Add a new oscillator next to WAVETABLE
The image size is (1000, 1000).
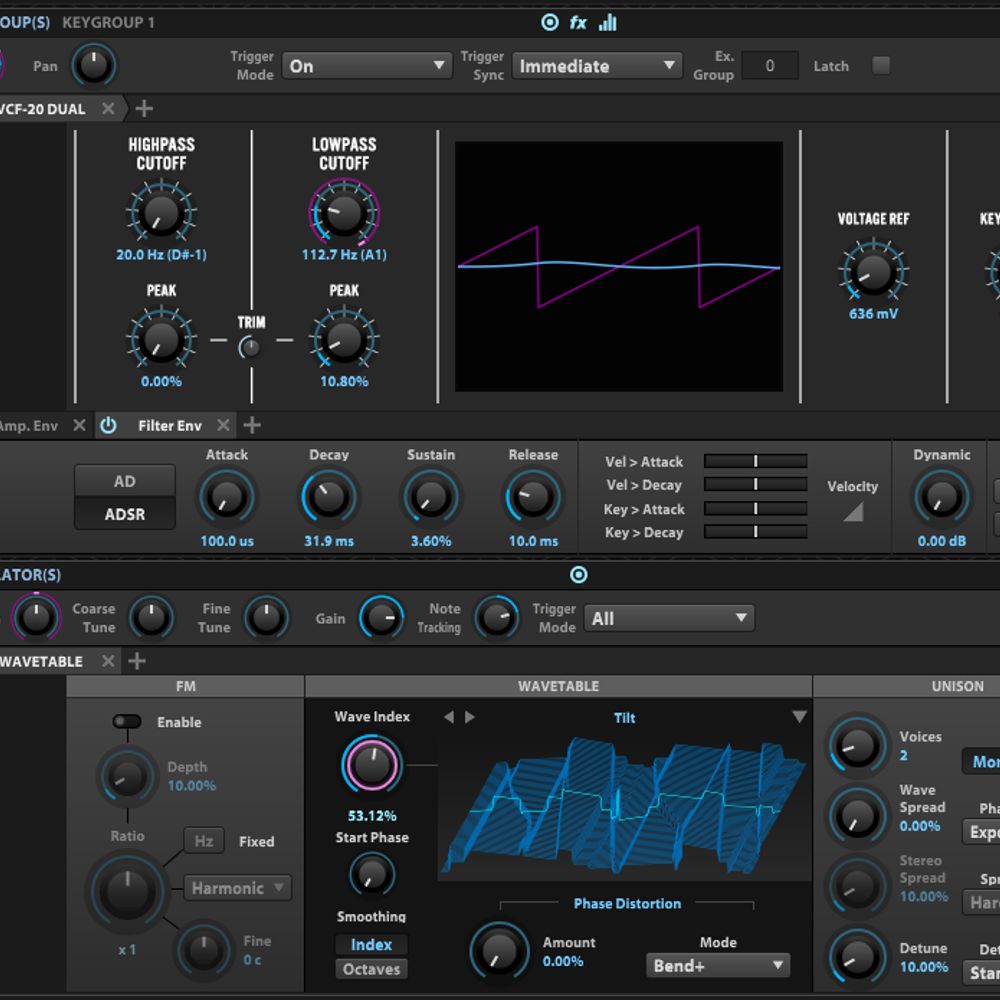pyautogui.click(x=137, y=661)
